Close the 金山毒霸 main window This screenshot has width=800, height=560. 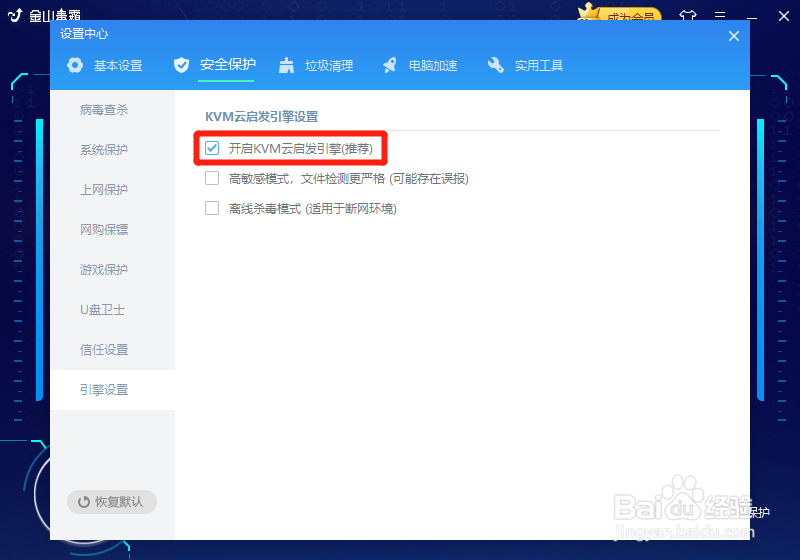(x=784, y=16)
